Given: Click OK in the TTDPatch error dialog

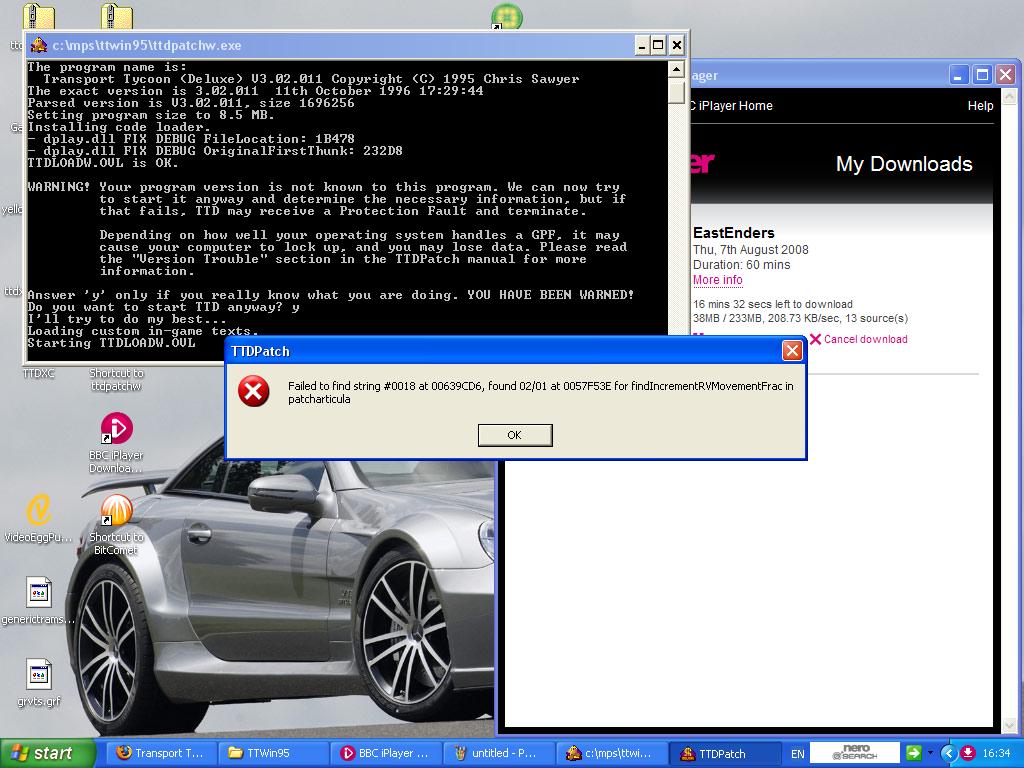Looking at the screenshot, I should click(x=515, y=435).
